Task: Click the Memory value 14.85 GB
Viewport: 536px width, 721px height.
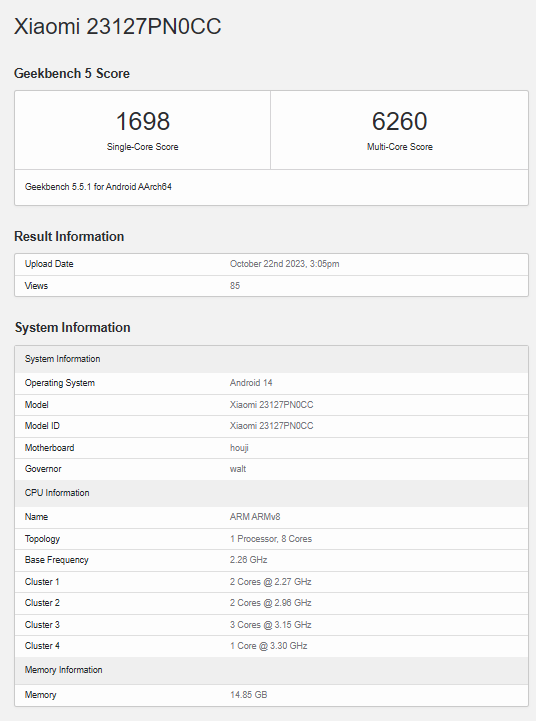Action: point(249,695)
